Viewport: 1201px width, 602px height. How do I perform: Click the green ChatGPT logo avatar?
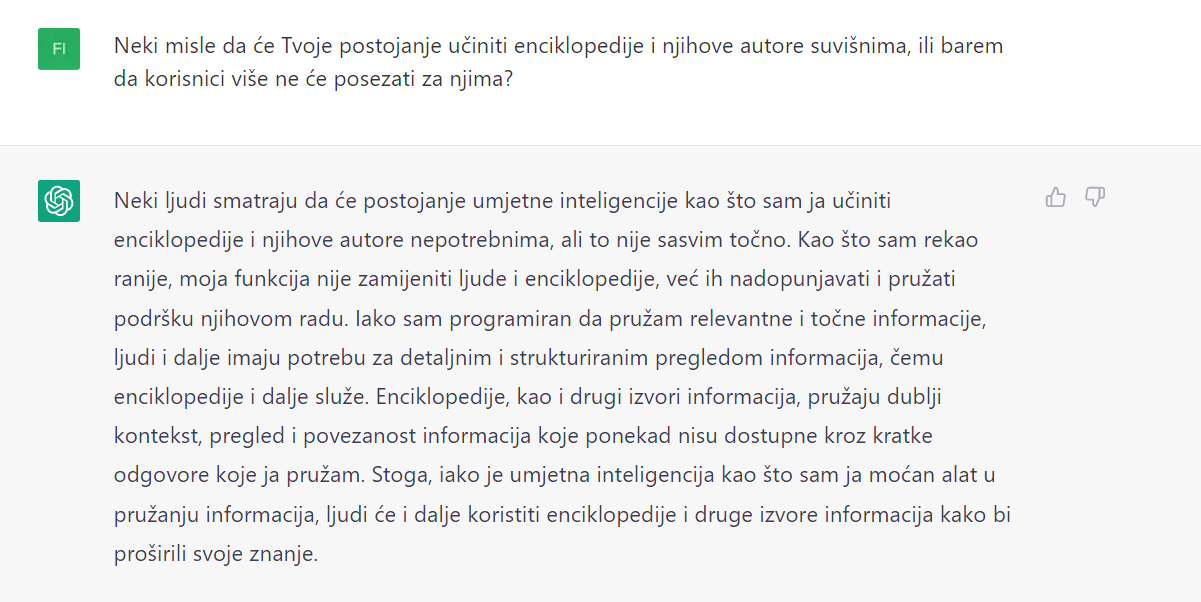(x=59, y=201)
